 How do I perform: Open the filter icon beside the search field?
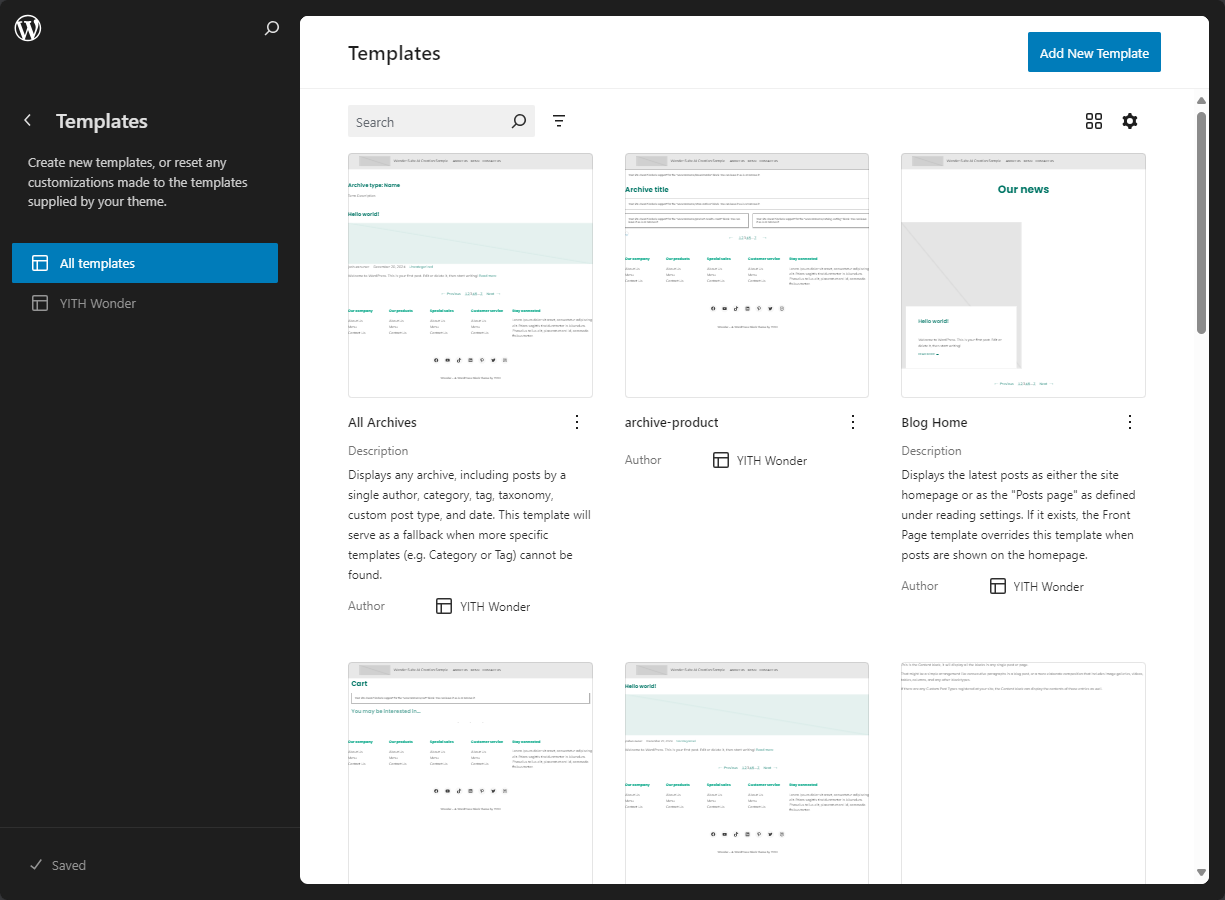tap(559, 120)
